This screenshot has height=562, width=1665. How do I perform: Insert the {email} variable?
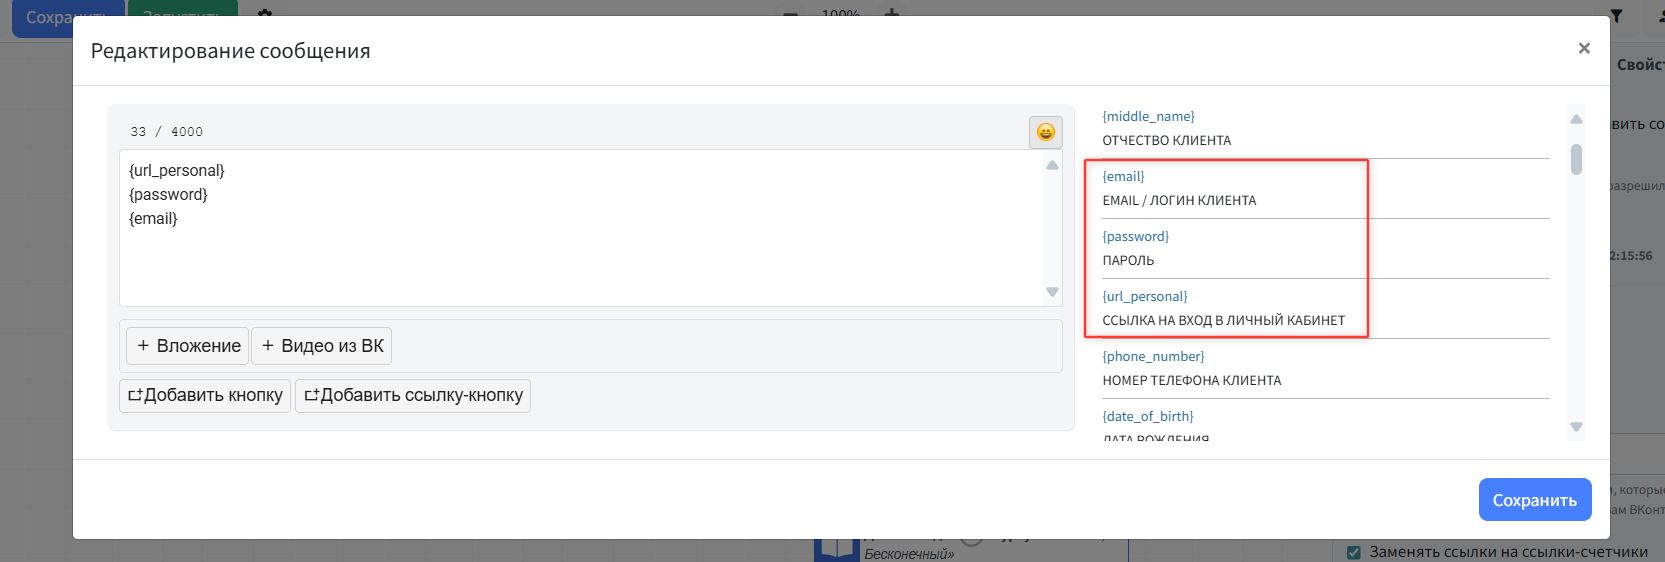pos(1123,177)
